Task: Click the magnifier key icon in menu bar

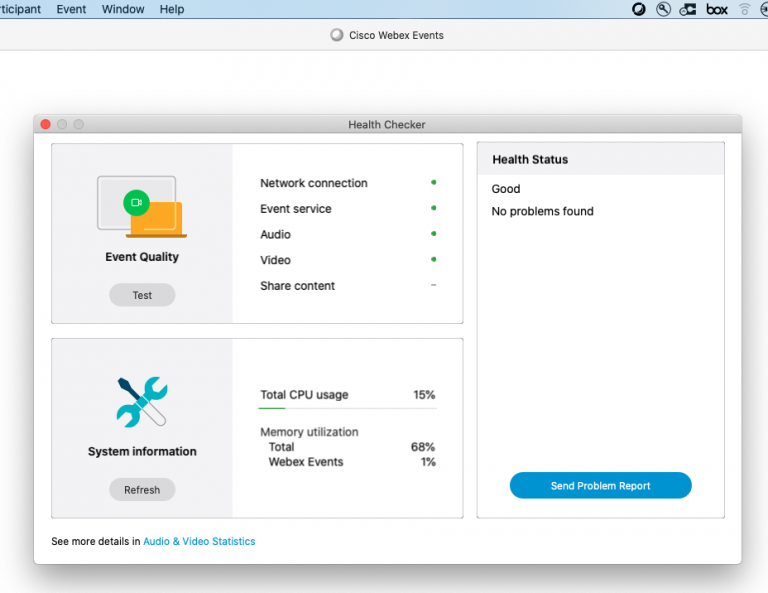Action: pos(663,9)
